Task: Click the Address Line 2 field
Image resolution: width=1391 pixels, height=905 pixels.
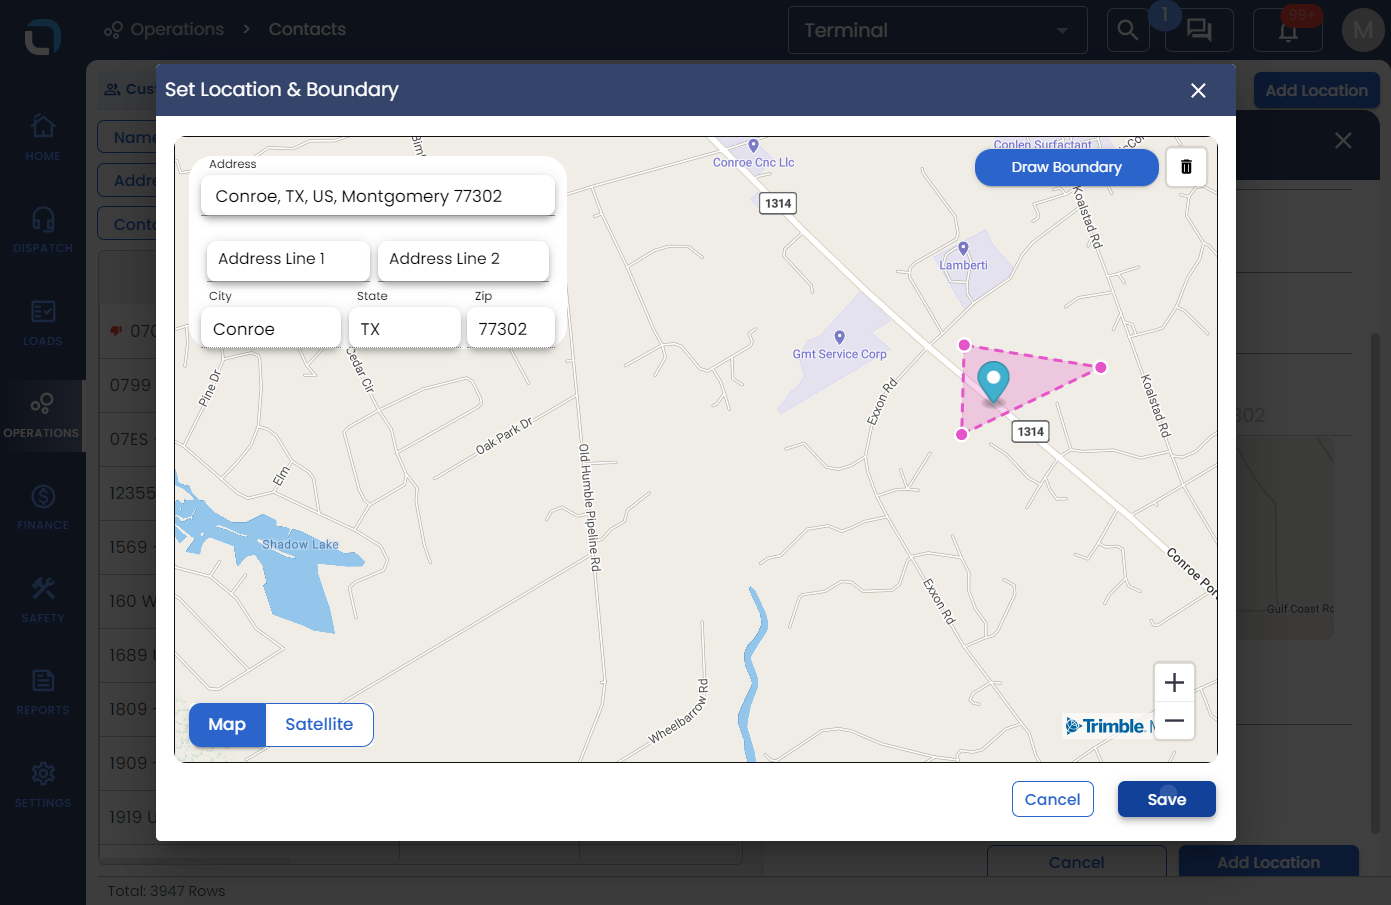Action: point(463,259)
